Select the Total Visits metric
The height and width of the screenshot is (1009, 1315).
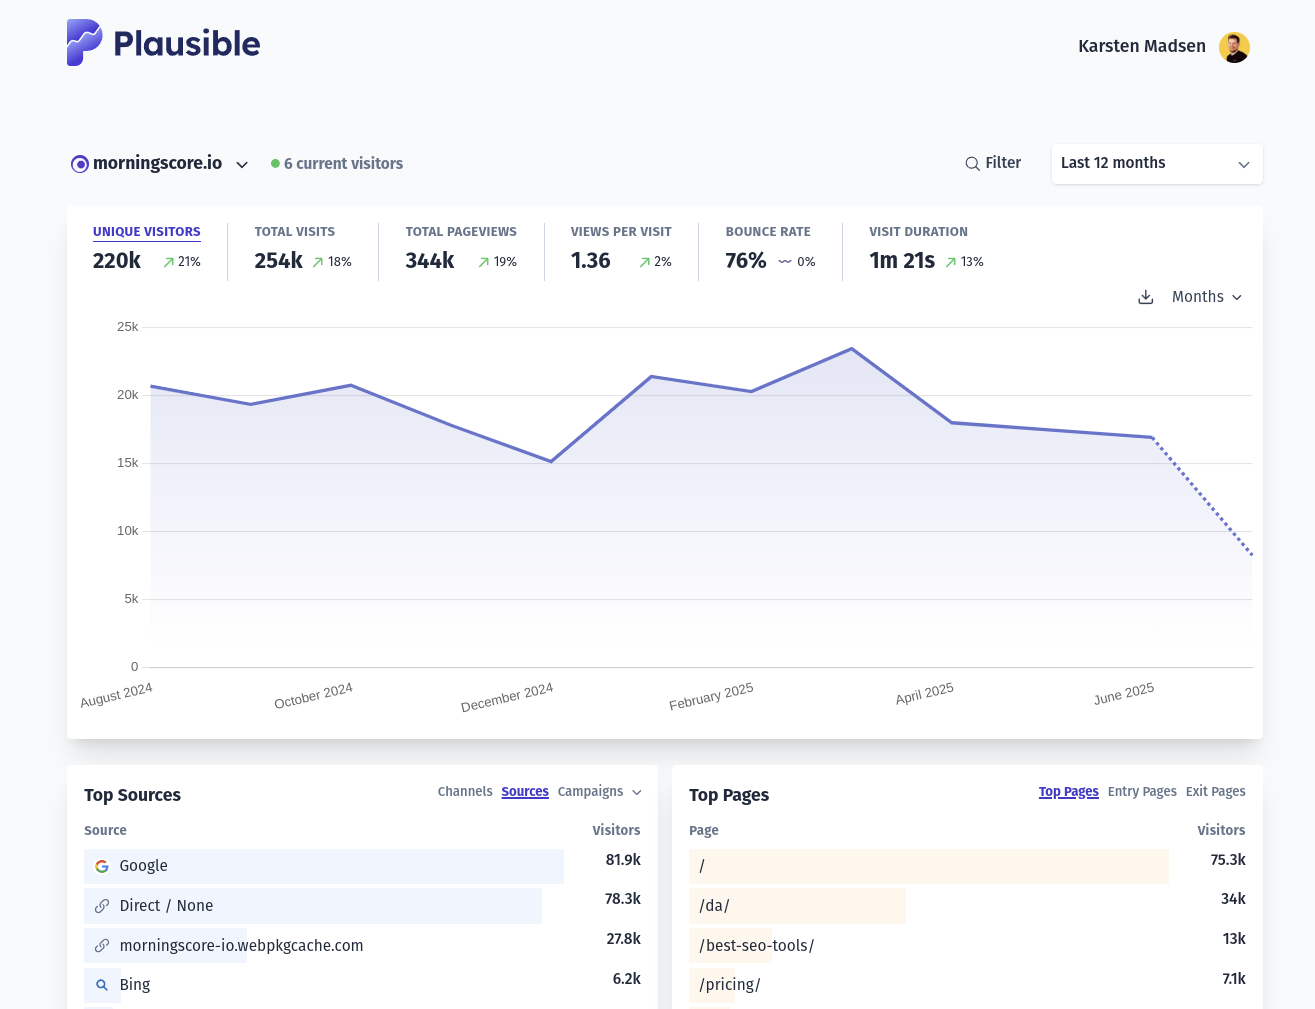pyautogui.click(x=295, y=231)
